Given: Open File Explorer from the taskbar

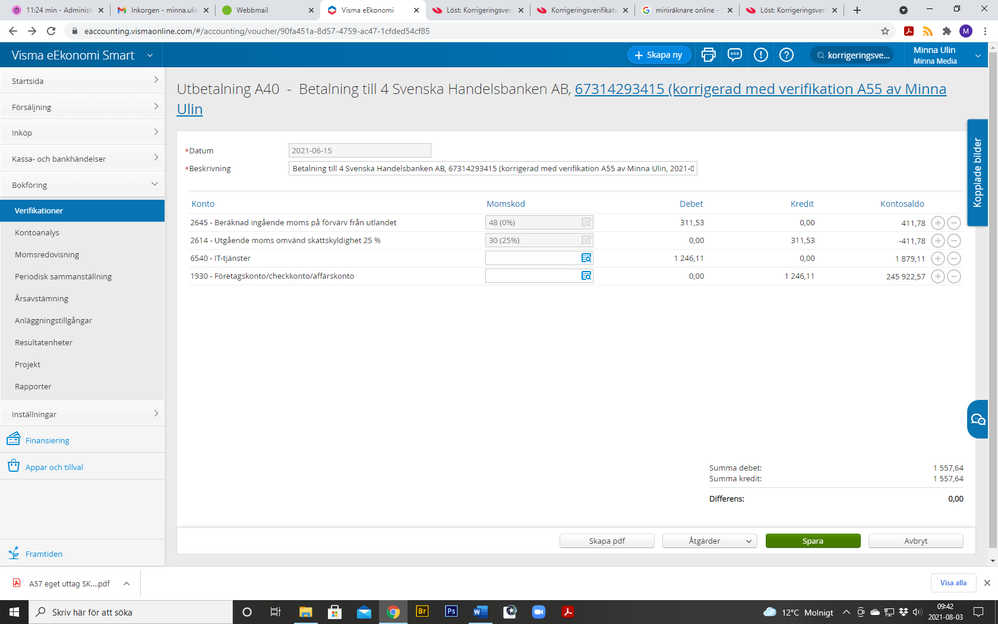Looking at the screenshot, I should tap(306, 611).
